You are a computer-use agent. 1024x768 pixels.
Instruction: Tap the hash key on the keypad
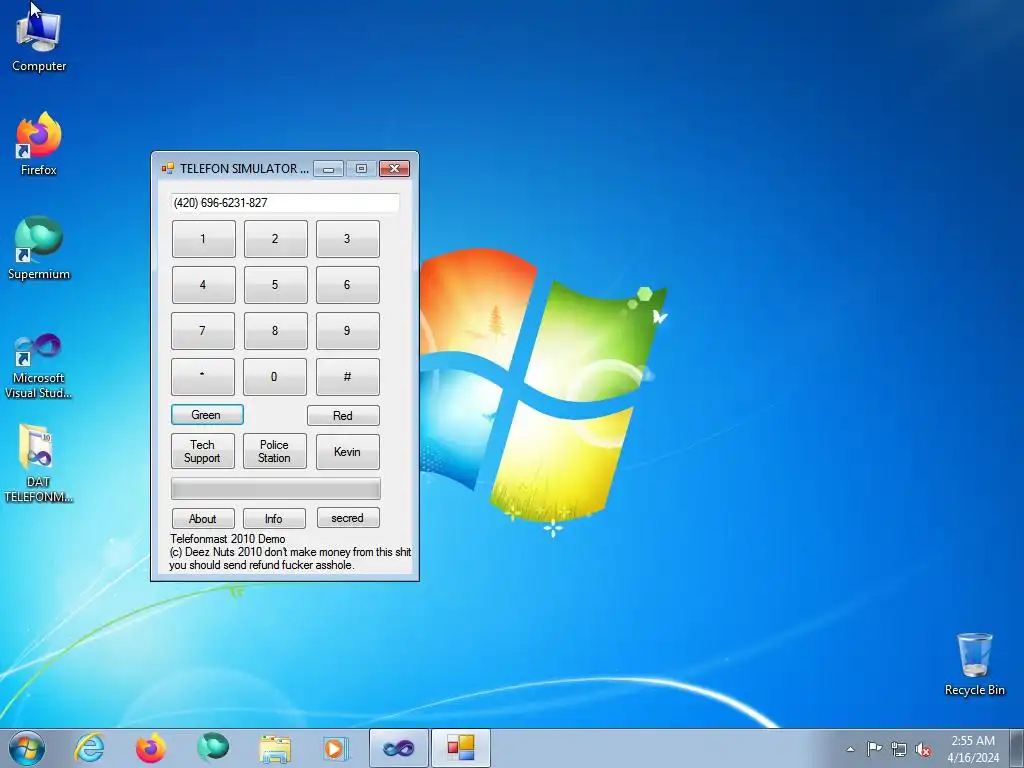point(347,376)
